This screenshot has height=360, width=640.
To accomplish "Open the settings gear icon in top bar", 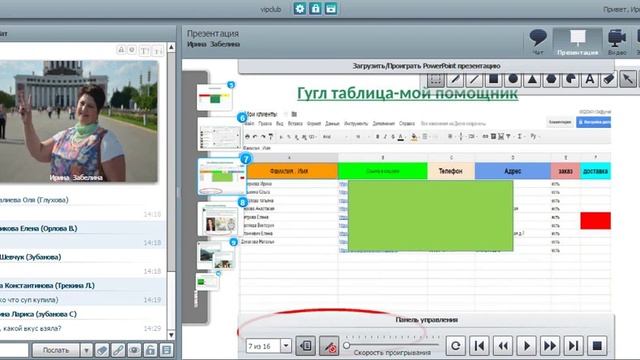I will (300, 9).
